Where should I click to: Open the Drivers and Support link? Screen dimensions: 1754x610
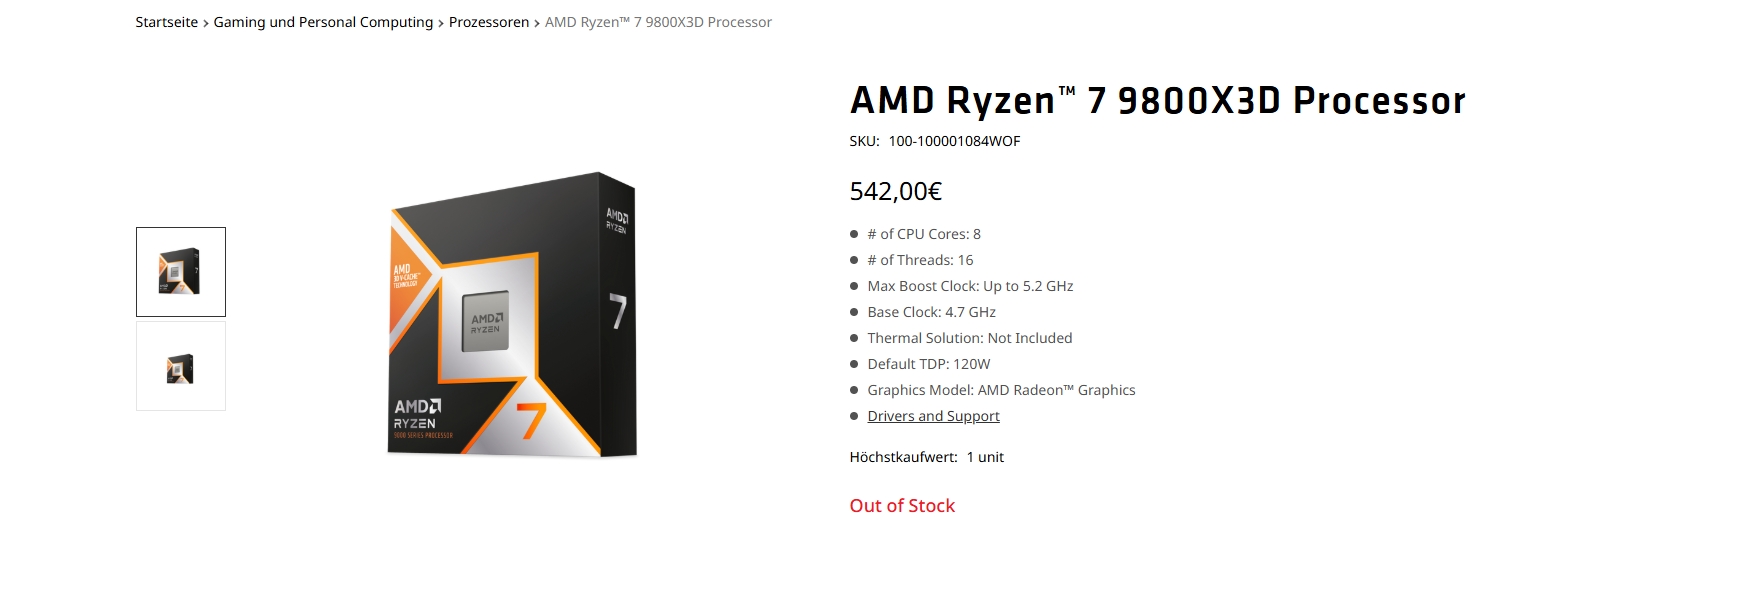point(933,416)
